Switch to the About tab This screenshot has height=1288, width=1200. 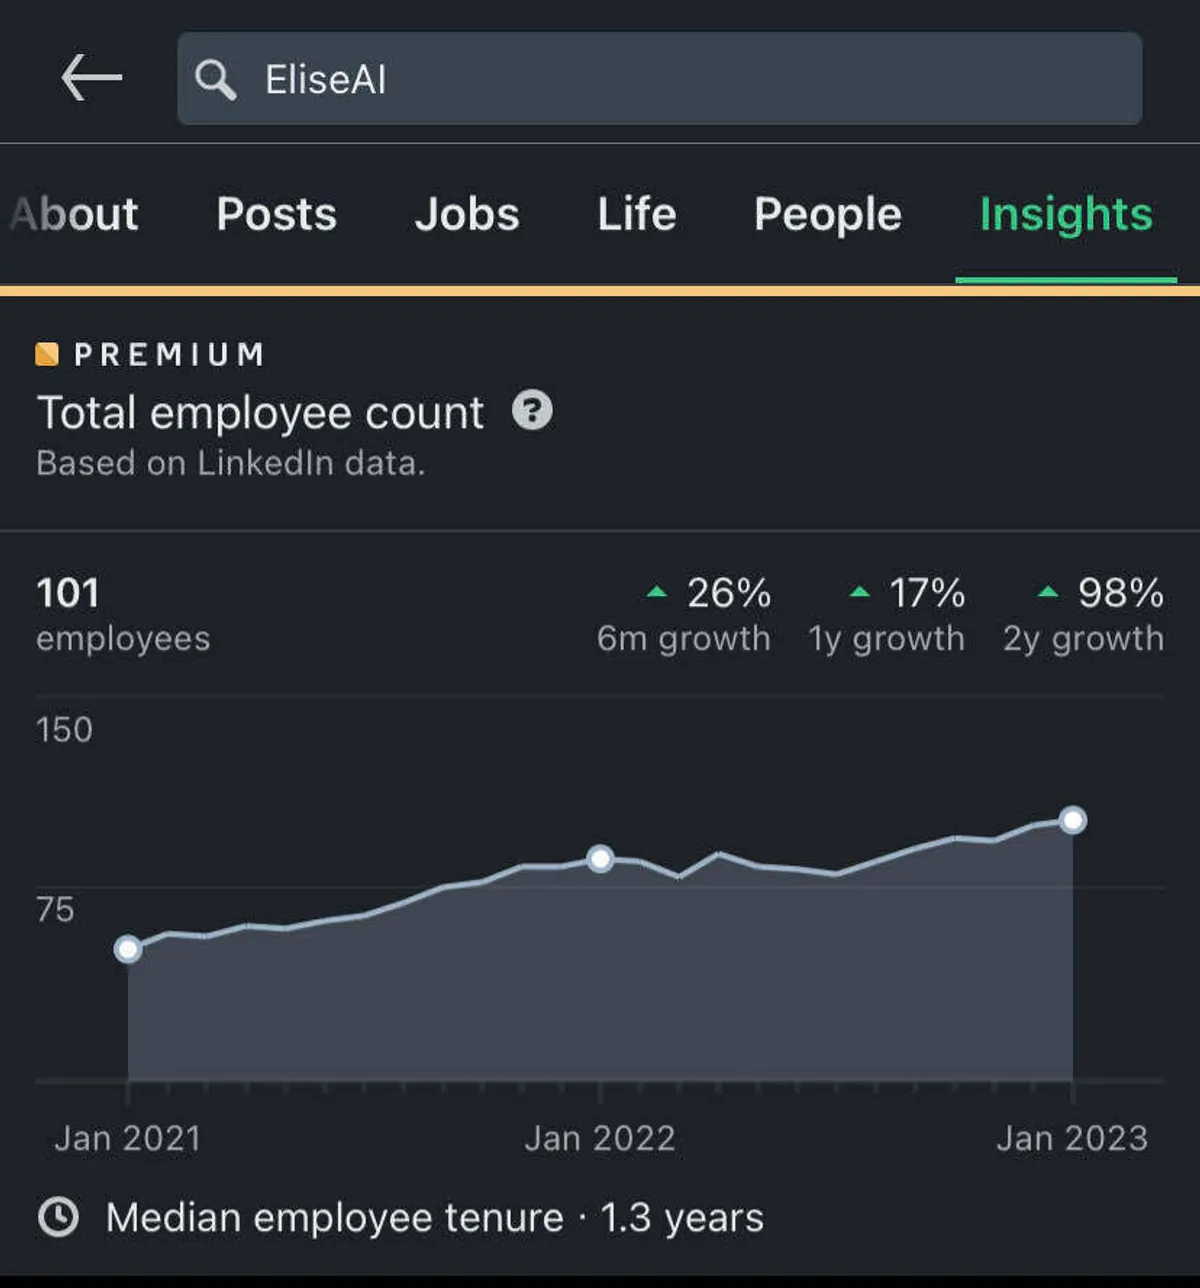[76, 214]
